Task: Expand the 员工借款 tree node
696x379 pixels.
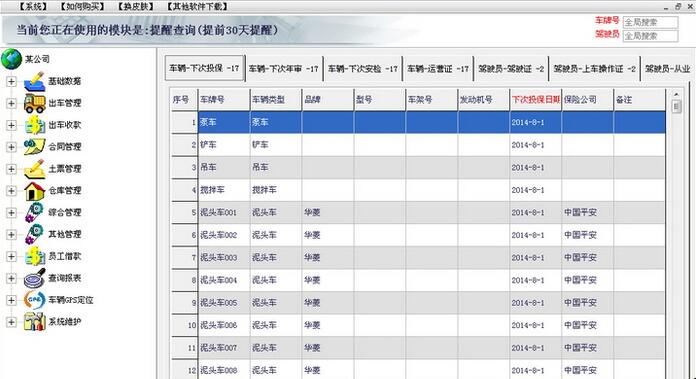Action: click(11, 256)
